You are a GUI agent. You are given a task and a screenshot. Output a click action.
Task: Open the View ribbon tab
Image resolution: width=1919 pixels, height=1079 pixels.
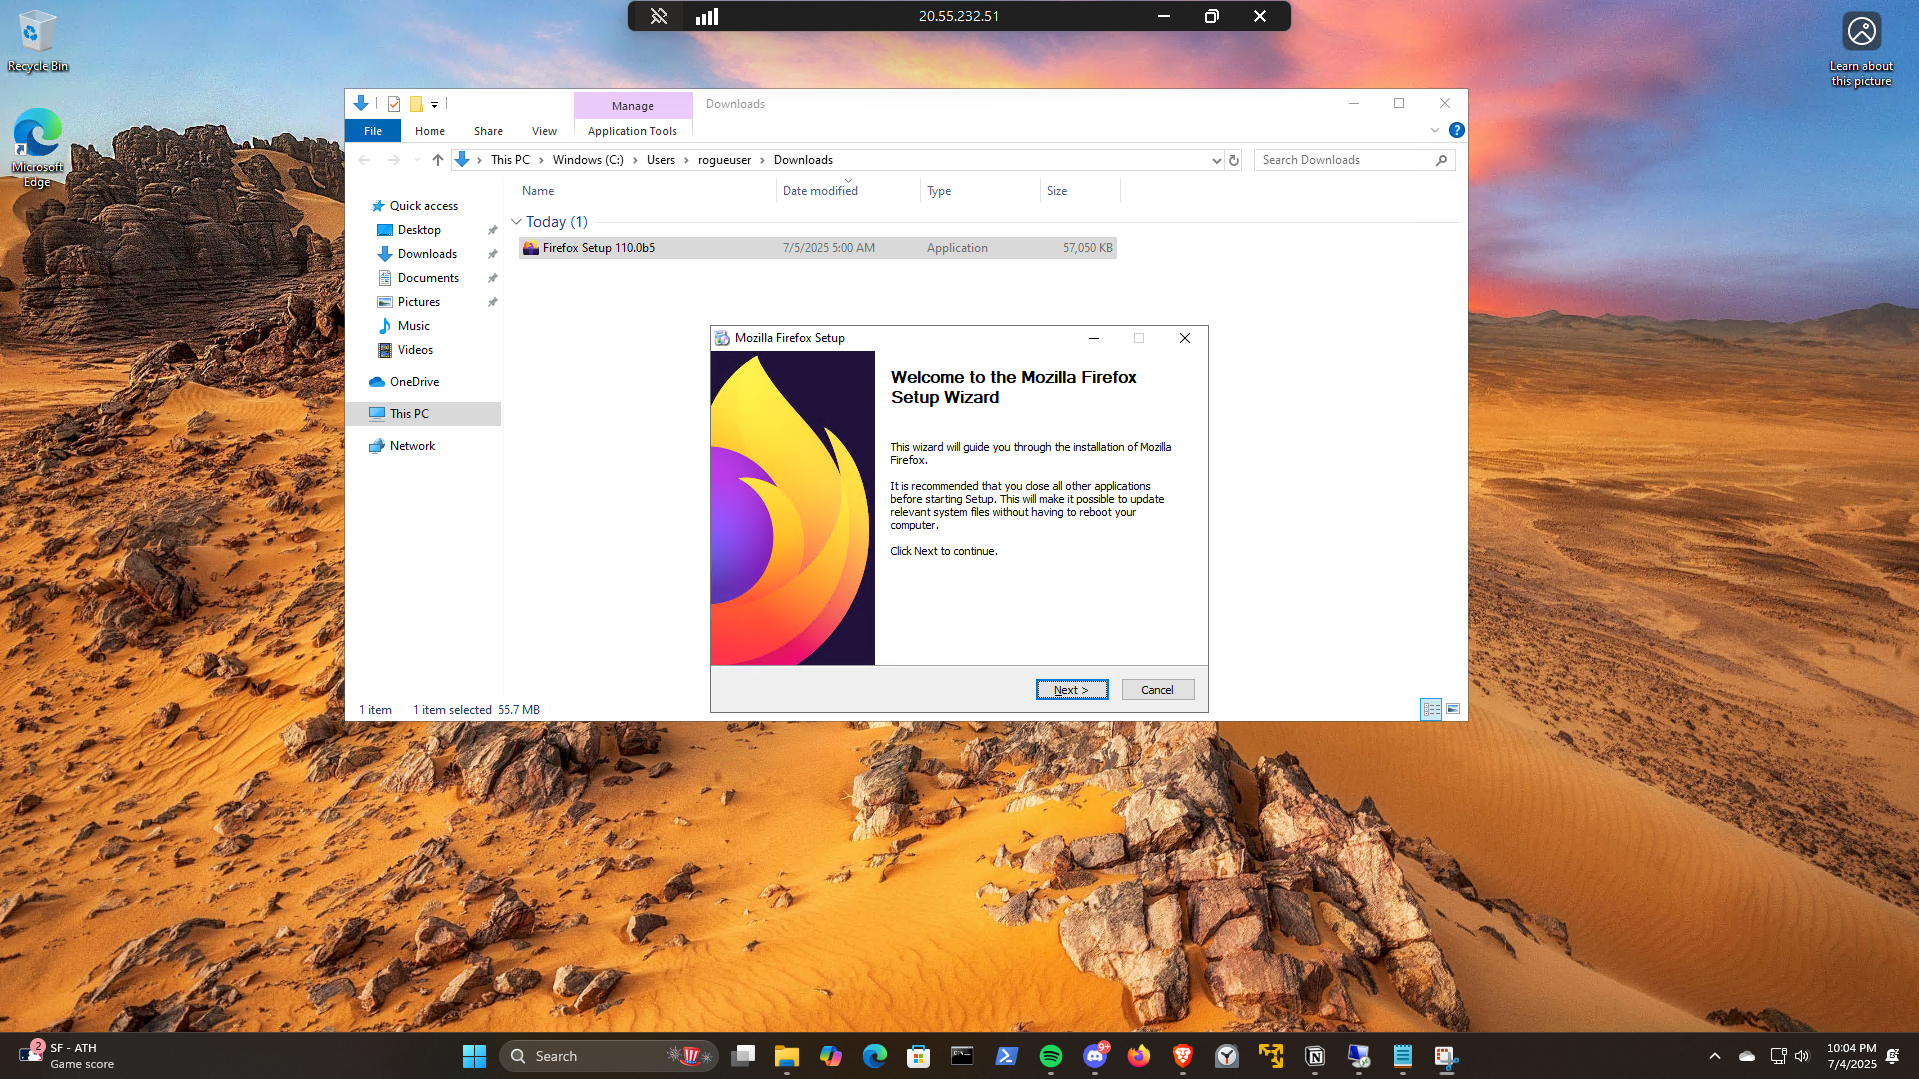pos(544,131)
